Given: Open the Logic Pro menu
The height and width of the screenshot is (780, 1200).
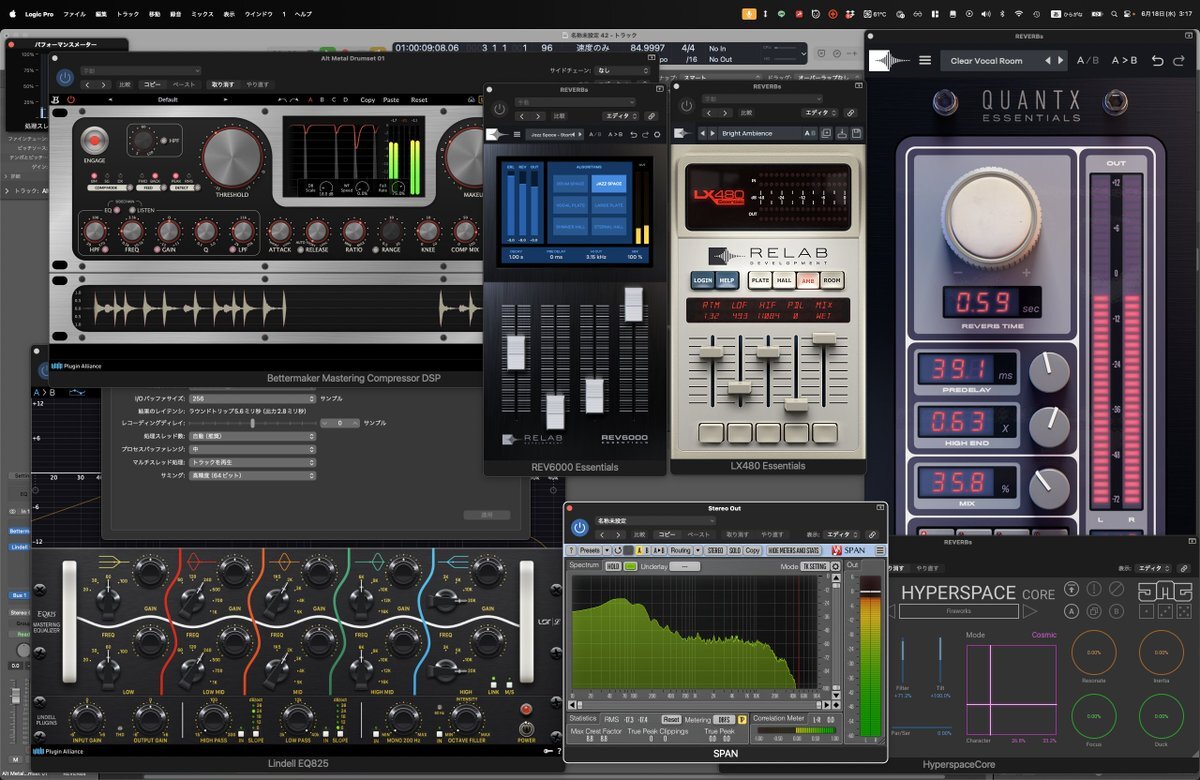Looking at the screenshot, I should tap(41, 14).
